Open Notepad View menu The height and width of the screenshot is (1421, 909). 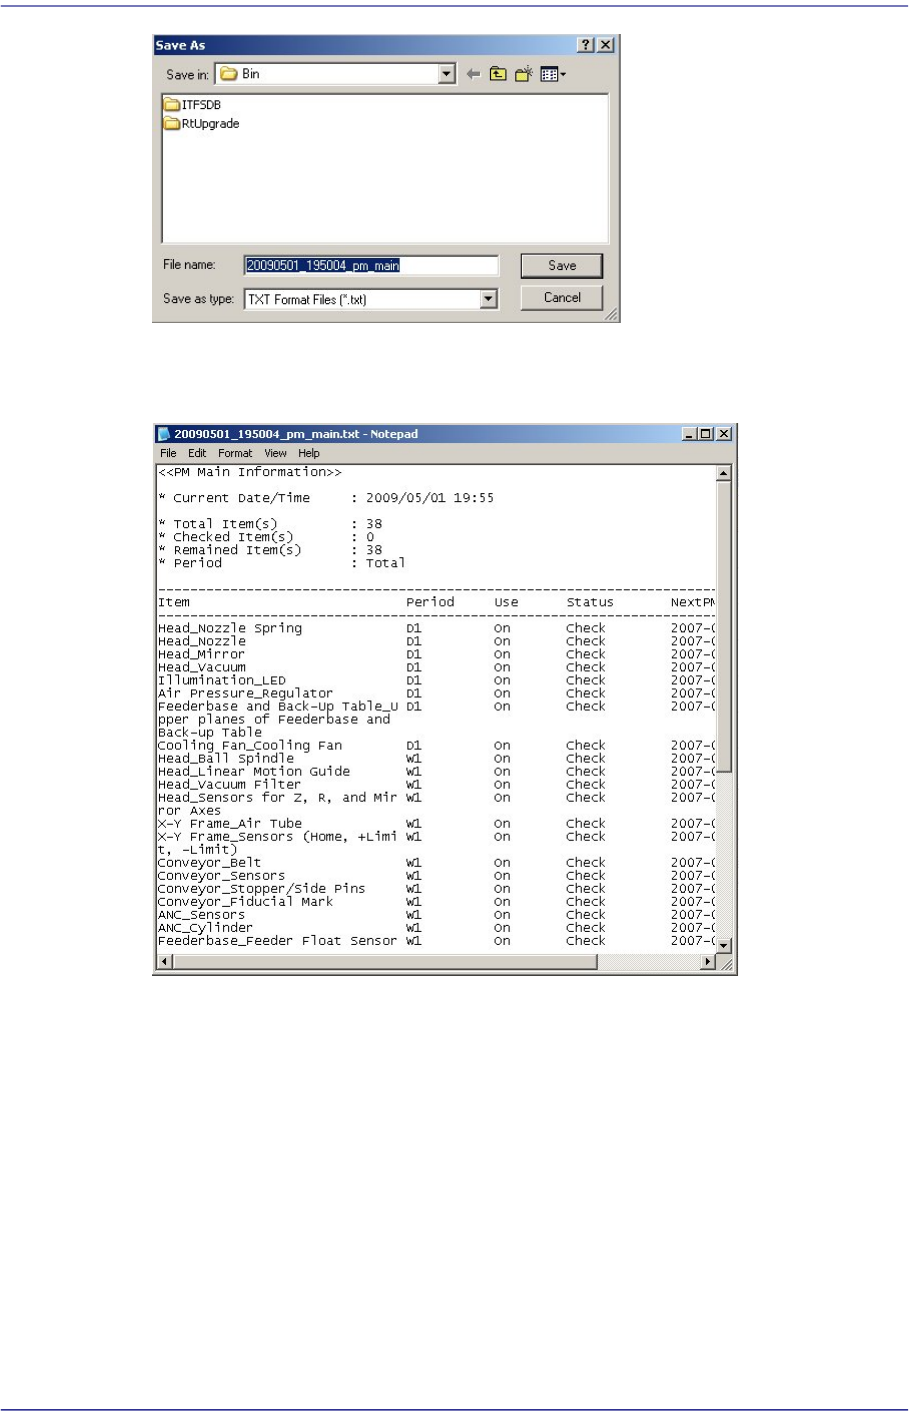tap(275, 453)
